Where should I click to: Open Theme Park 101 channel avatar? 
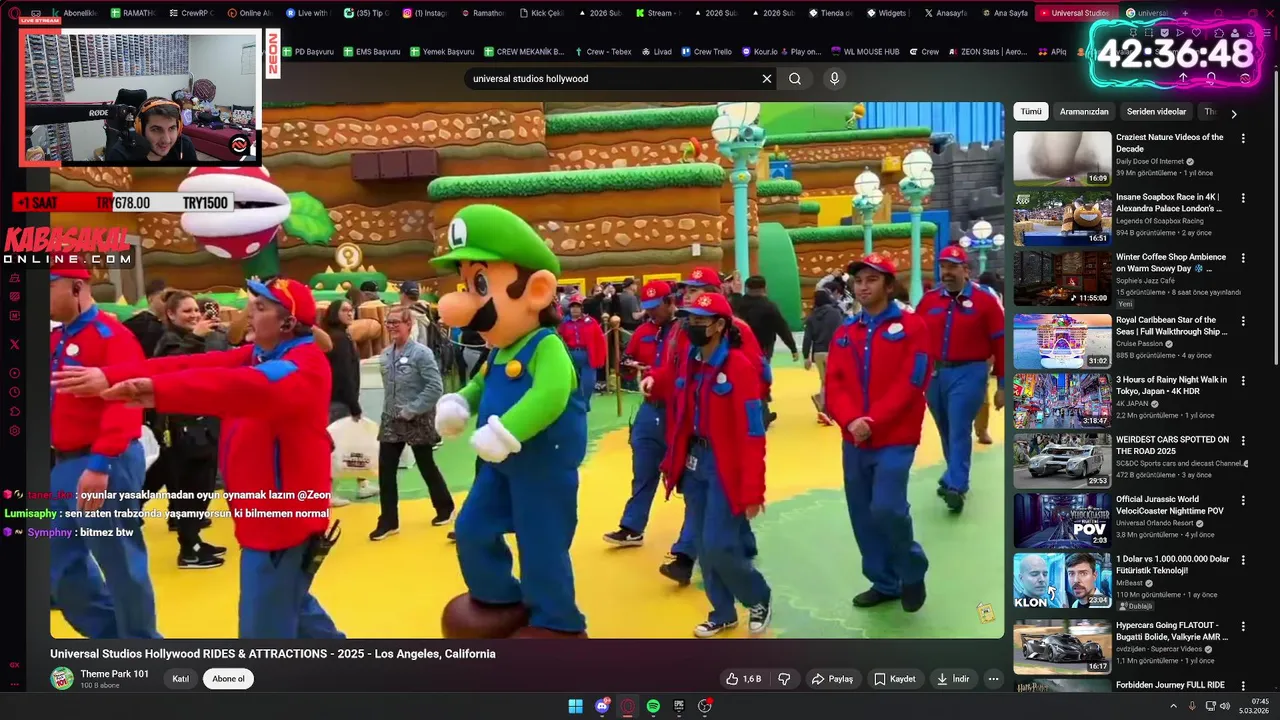tap(62, 678)
